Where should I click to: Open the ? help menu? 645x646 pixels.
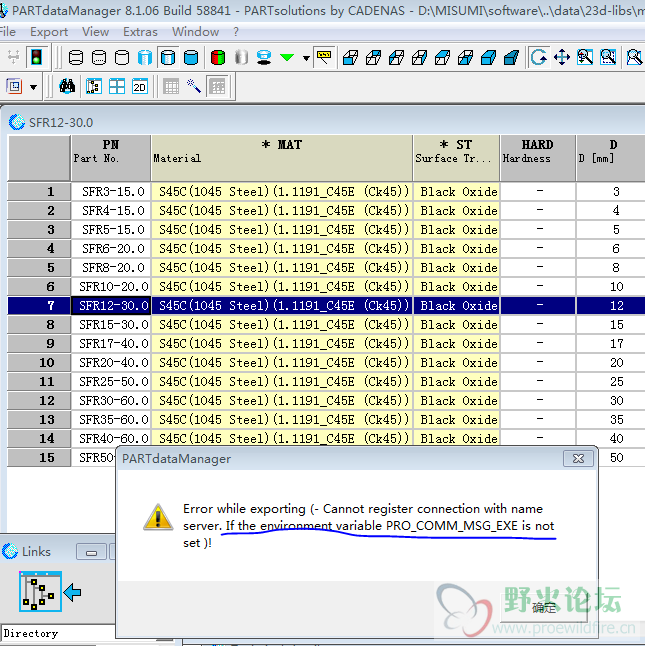click(x=236, y=32)
